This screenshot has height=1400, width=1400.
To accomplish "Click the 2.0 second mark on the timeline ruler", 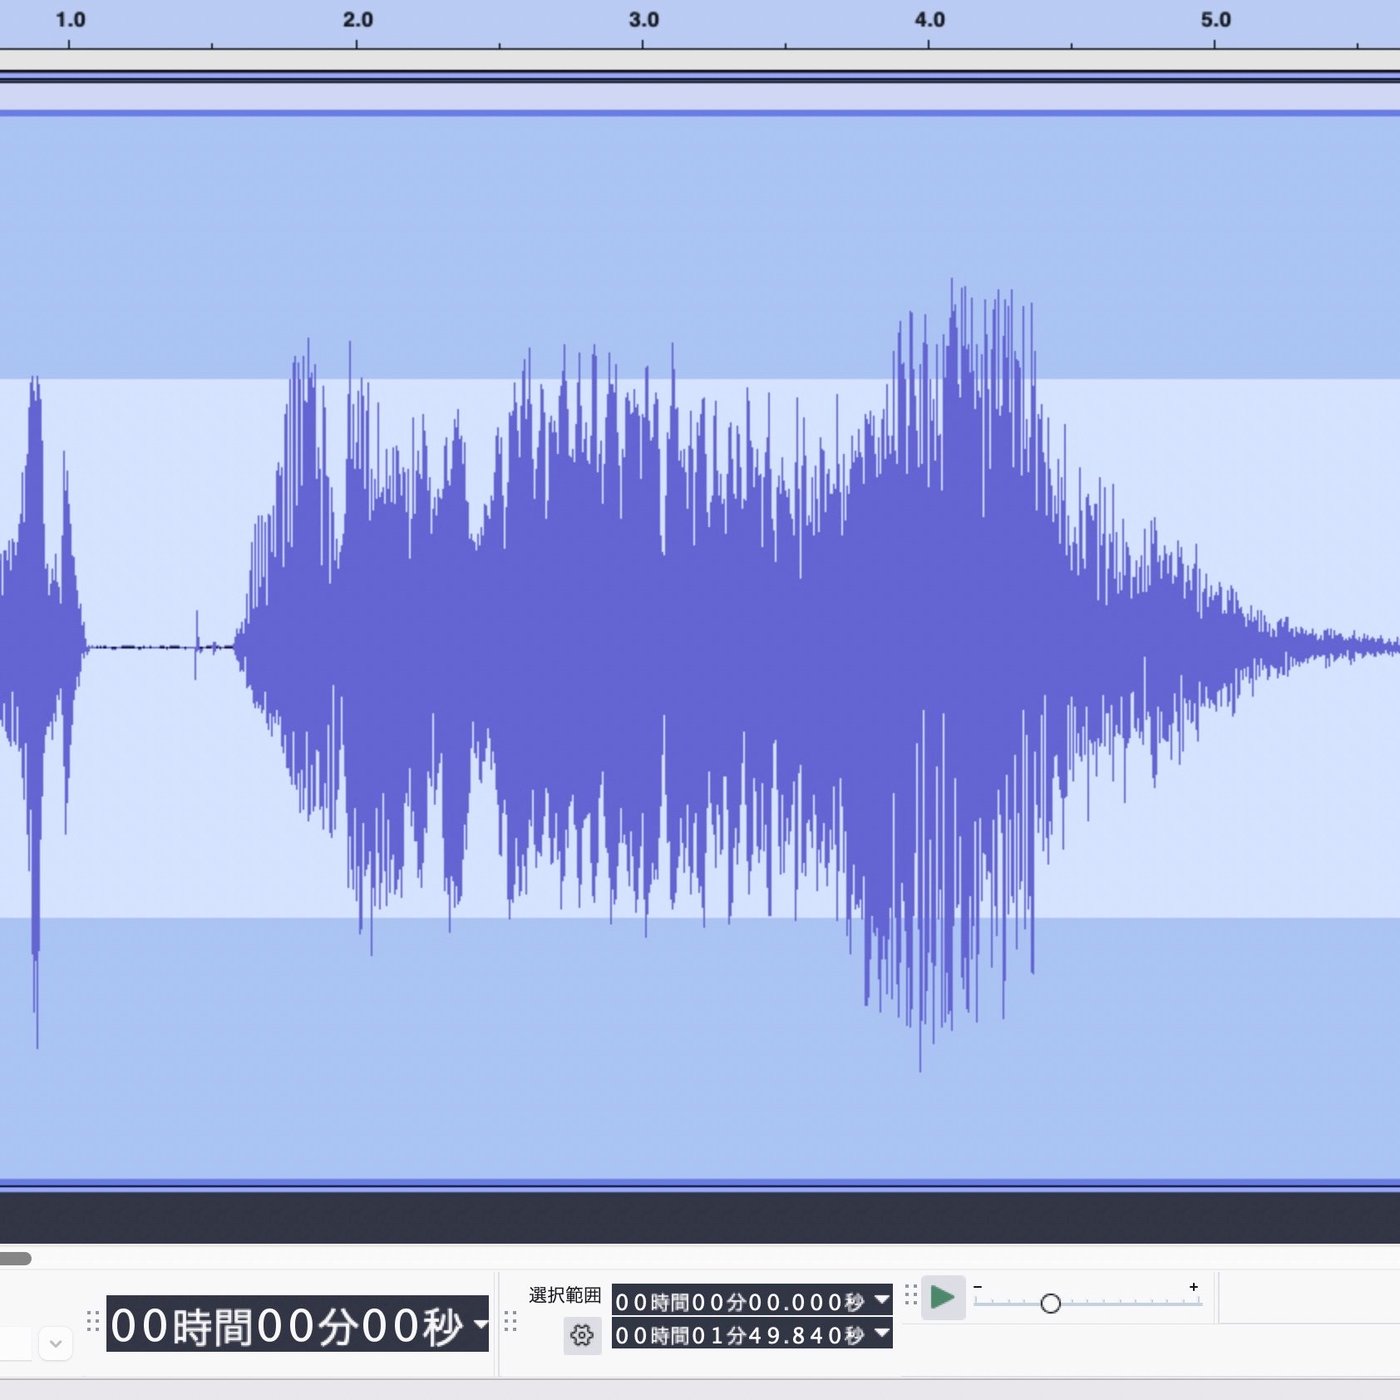I will pyautogui.click(x=356, y=32).
